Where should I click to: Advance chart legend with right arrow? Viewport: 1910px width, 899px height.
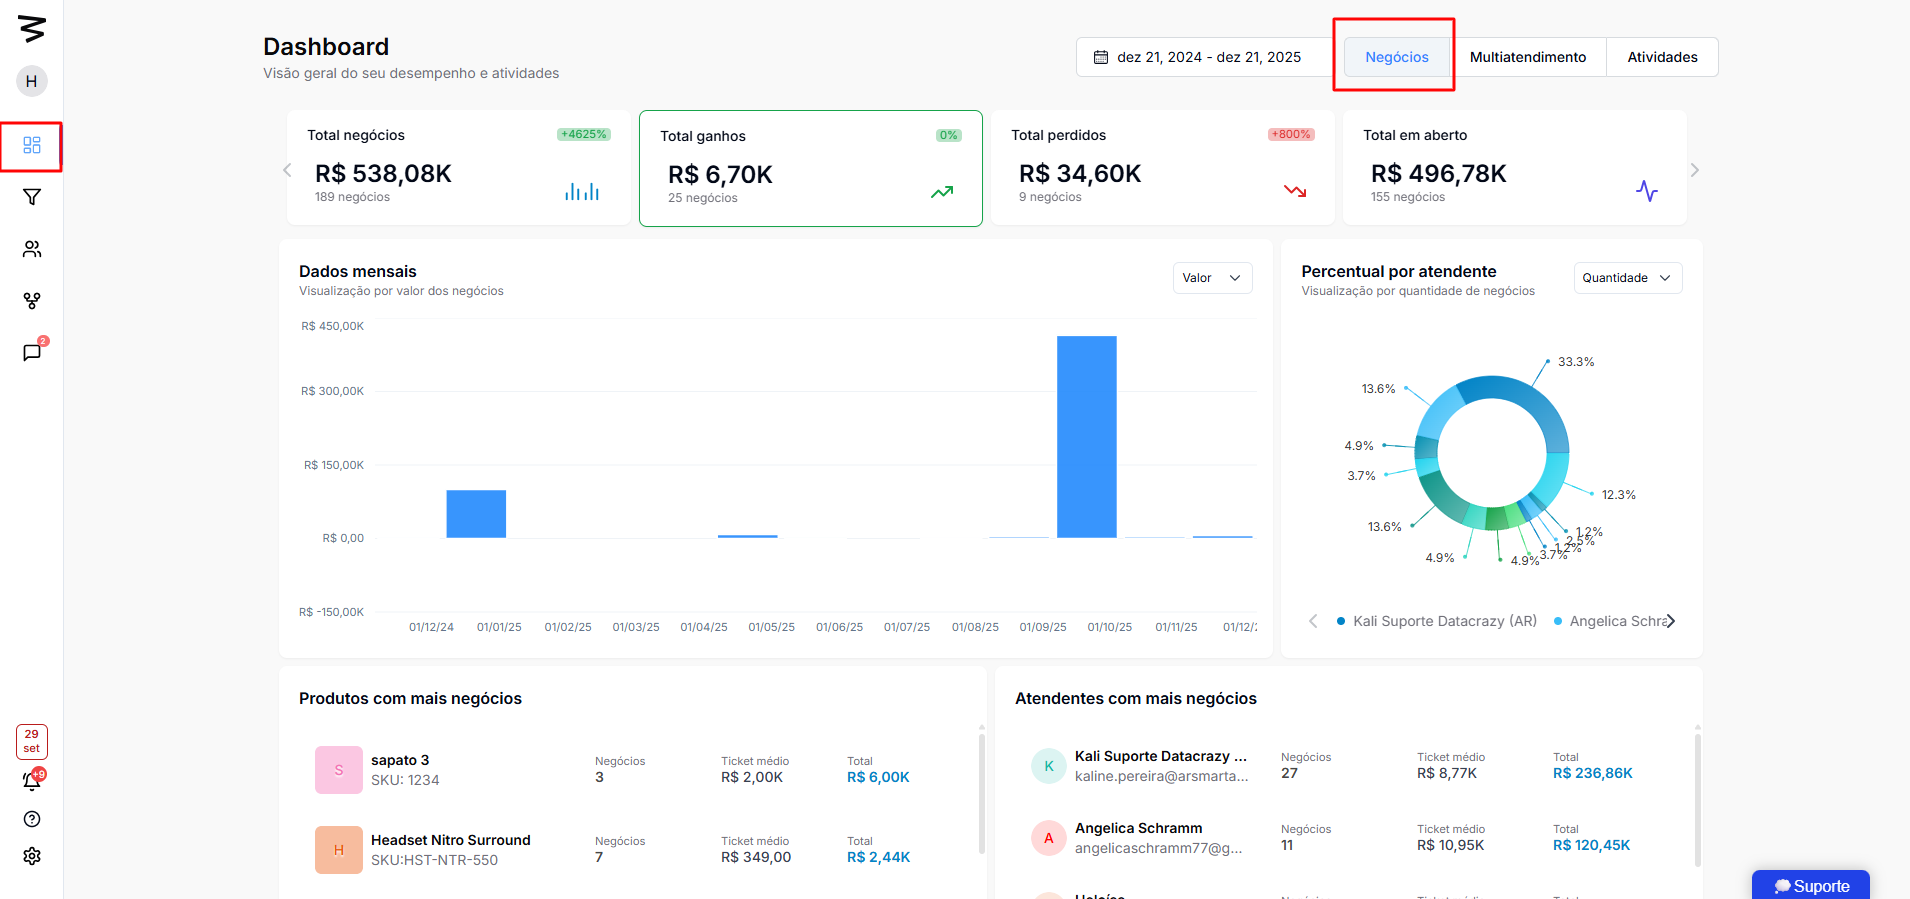click(1671, 621)
